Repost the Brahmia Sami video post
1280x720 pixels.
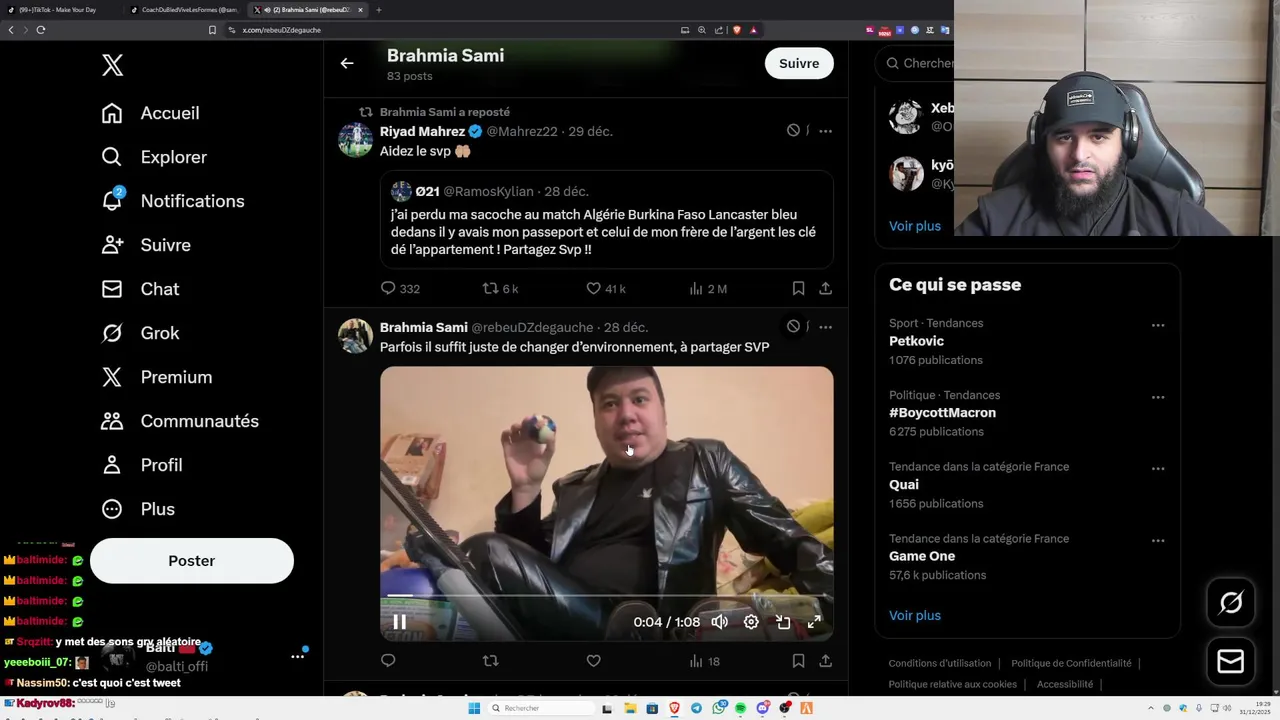point(490,660)
